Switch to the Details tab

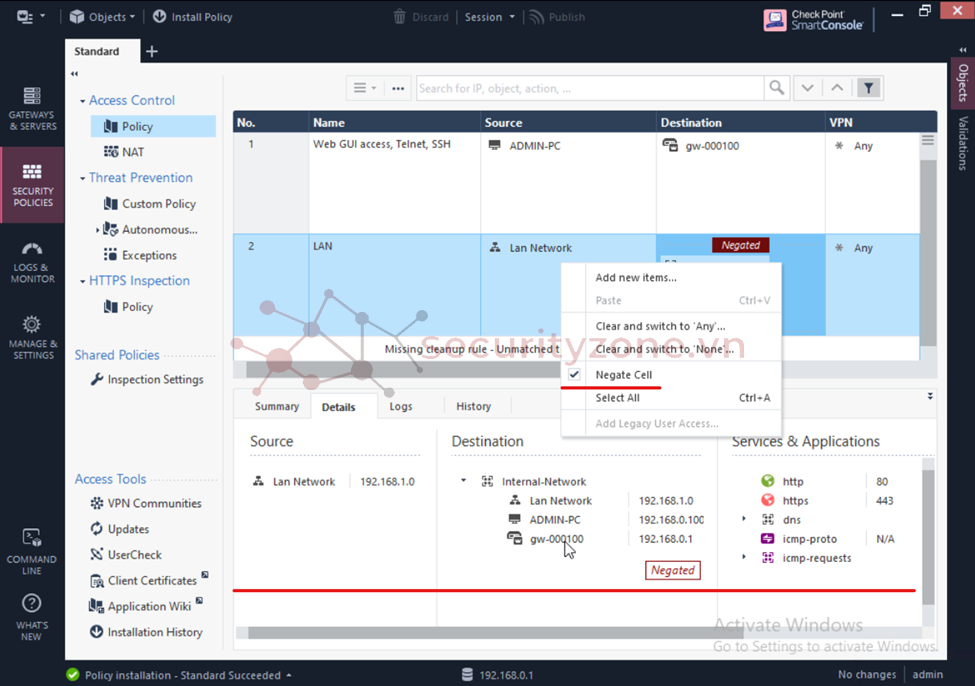339,407
